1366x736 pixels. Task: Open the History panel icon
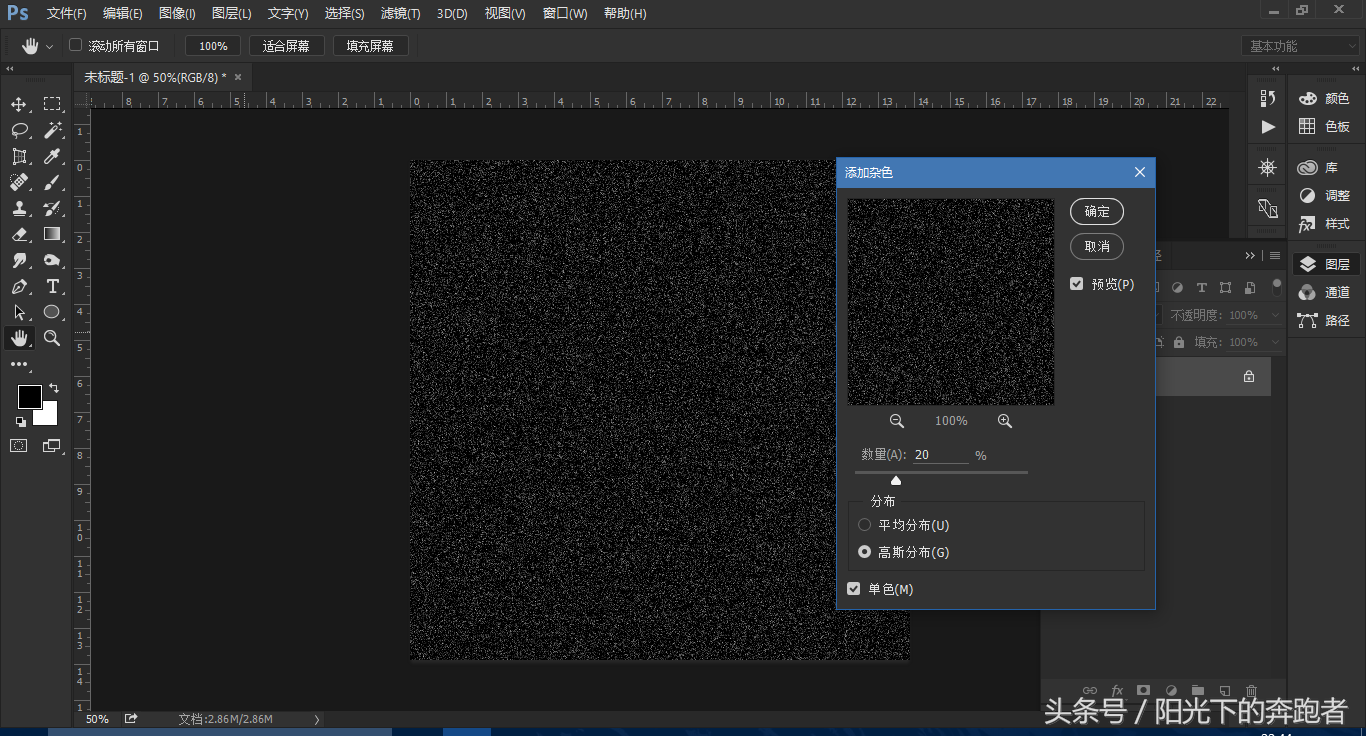pos(1268,98)
